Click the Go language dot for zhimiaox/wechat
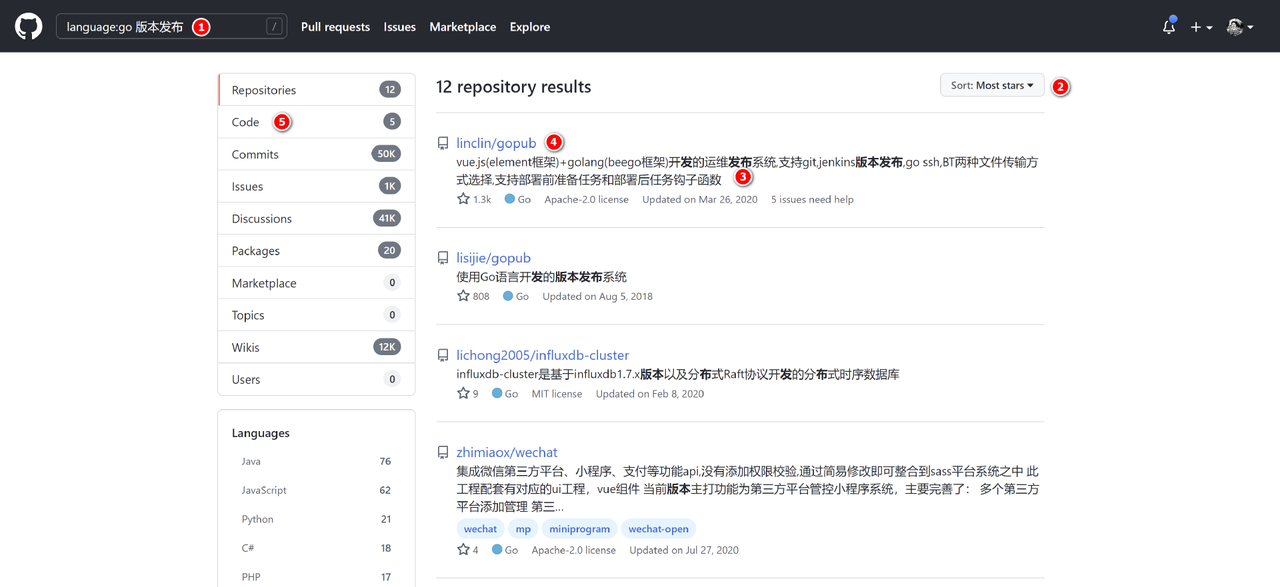1280x587 pixels. point(495,549)
